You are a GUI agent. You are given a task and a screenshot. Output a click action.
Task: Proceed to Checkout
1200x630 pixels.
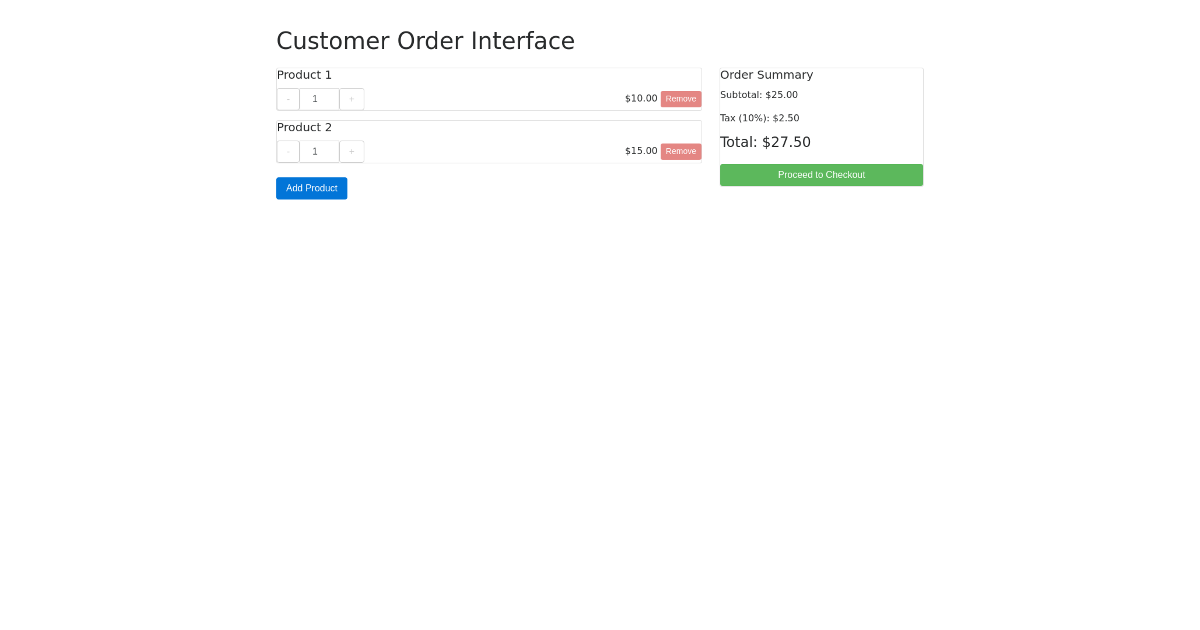(821, 174)
